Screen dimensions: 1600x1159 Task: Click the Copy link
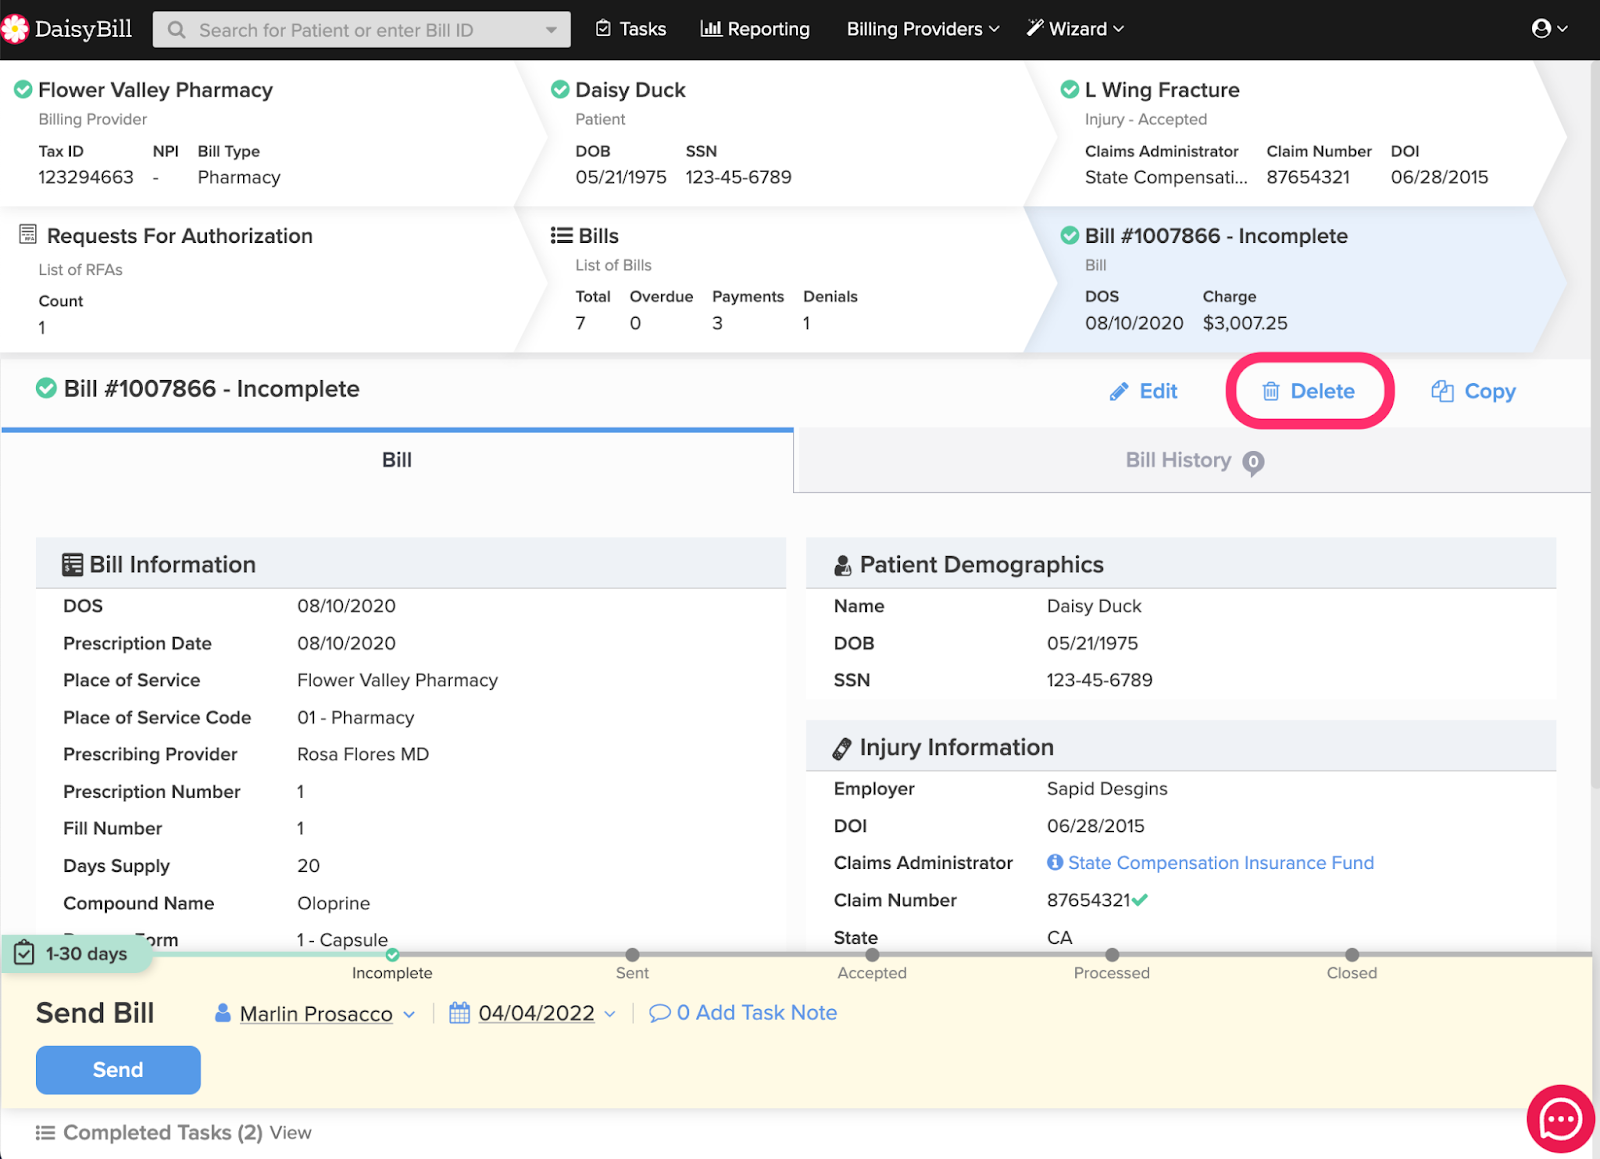tap(1474, 392)
